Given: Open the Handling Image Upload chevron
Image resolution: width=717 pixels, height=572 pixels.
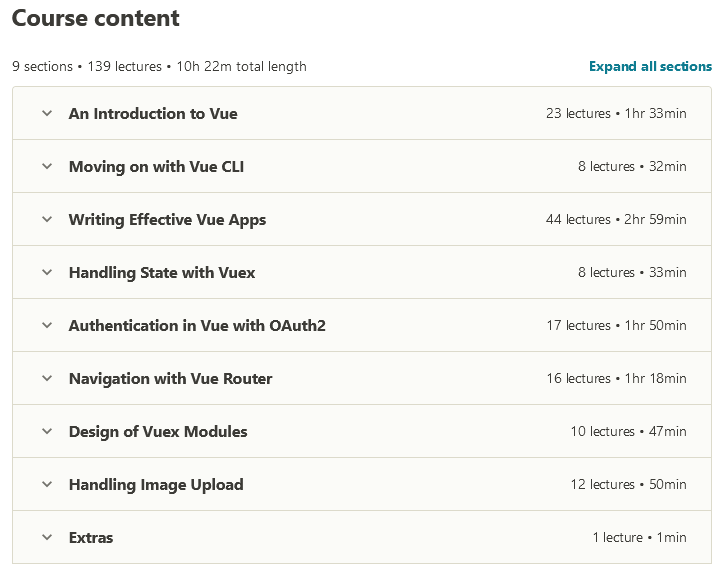Looking at the screenshot, I should pyautogui.click(x=46, y=485).
